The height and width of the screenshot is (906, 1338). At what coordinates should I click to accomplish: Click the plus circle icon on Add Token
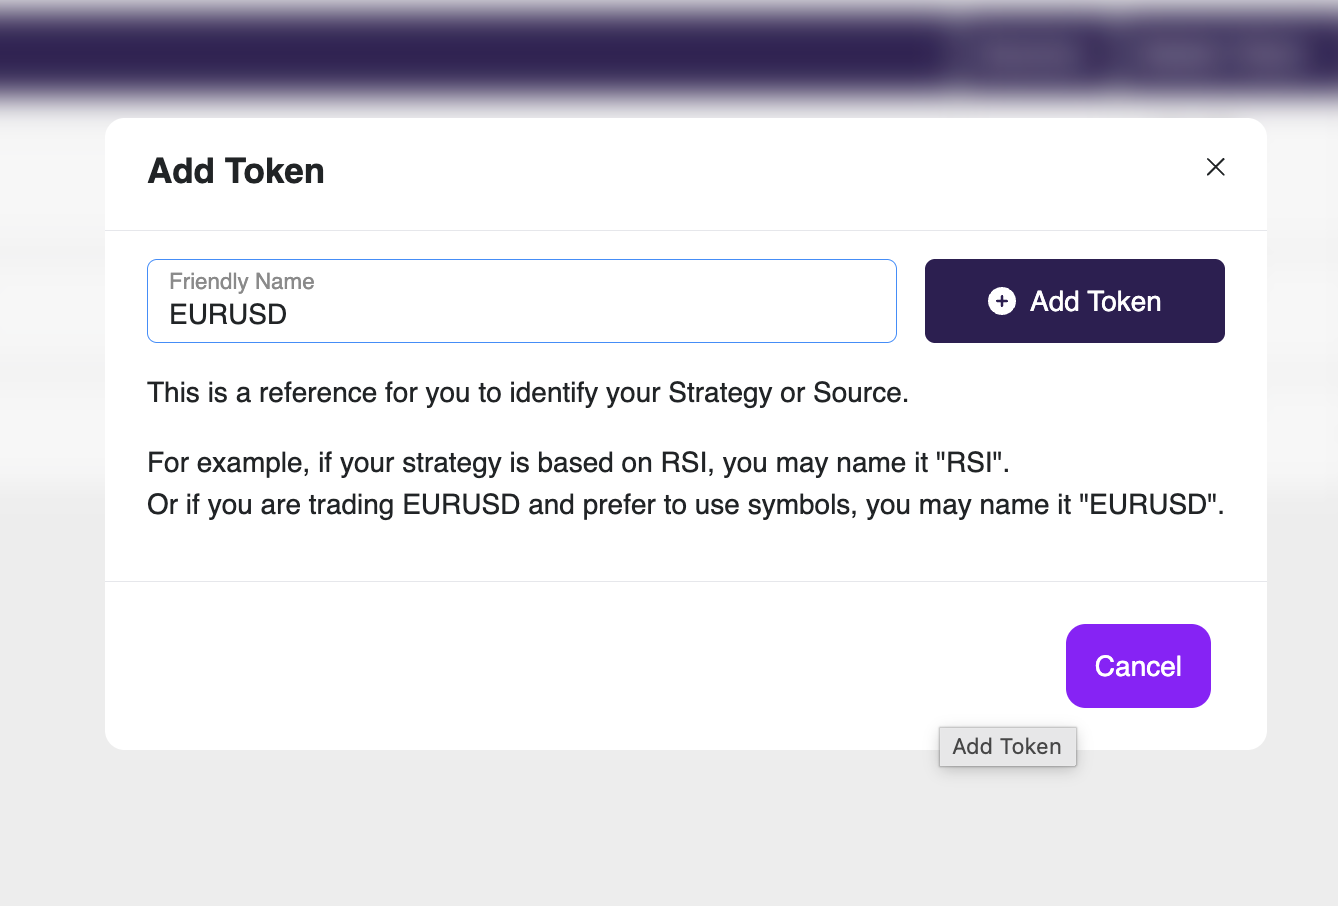pos(1001,301)
